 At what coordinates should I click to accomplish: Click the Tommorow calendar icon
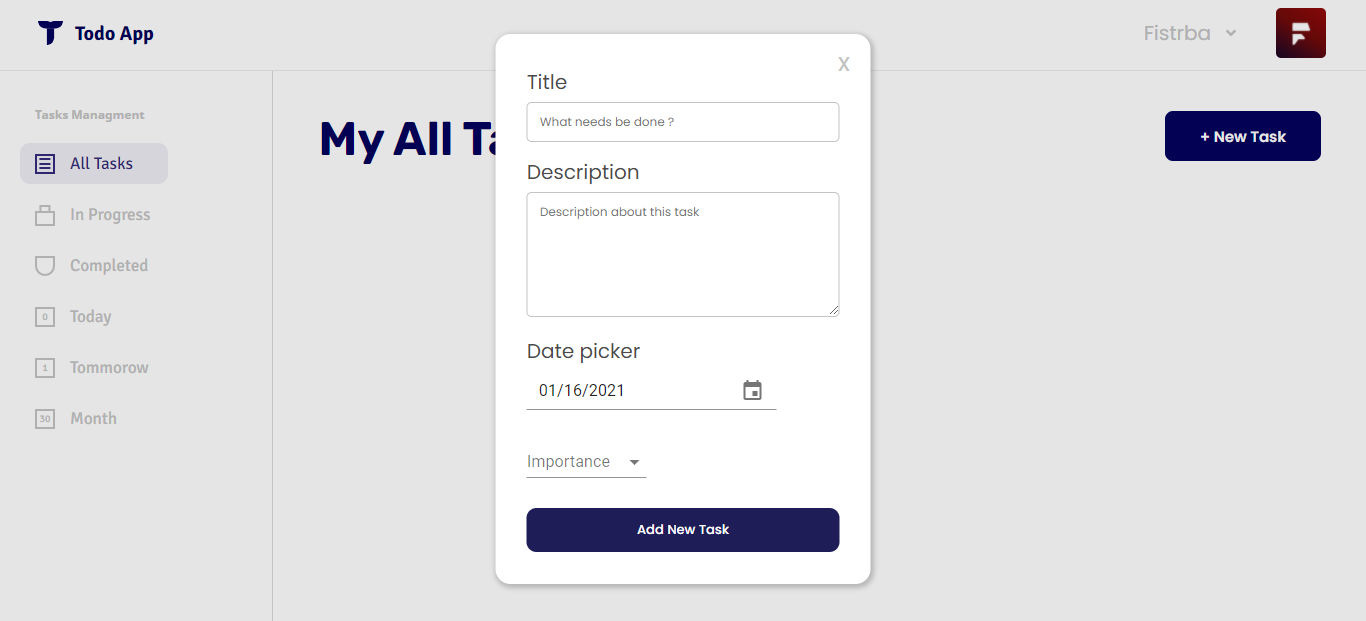click(x=45, y=368)
